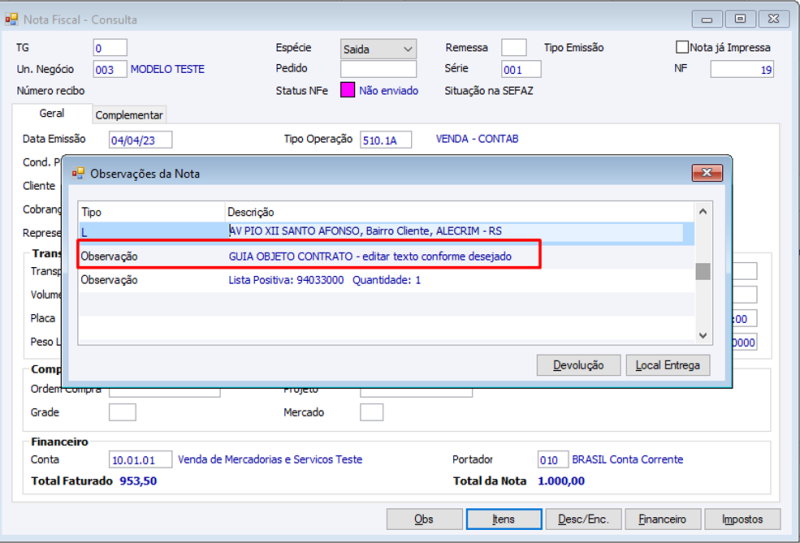Image resolution: width=800 pixels, height=543 pixels.
Task: Click the NF field showing 19
Action: [x=742, y=69]
